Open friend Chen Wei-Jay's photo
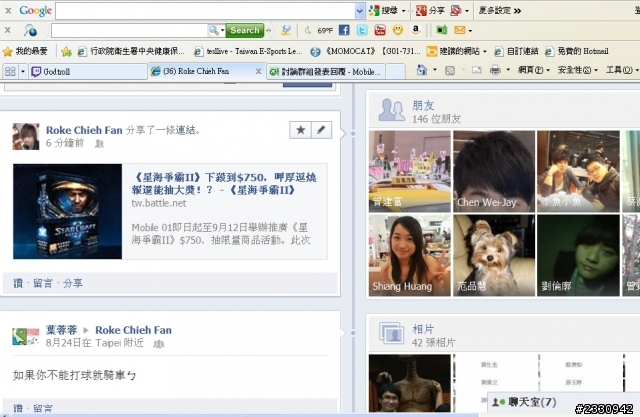The width and height of the screenshot is (640, 417). [494, 171]
